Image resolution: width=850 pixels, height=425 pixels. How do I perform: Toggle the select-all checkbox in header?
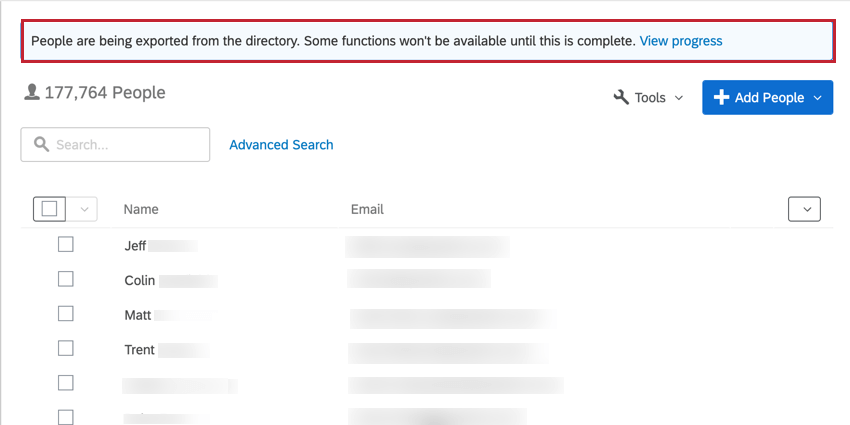click(x=49, y=209)
